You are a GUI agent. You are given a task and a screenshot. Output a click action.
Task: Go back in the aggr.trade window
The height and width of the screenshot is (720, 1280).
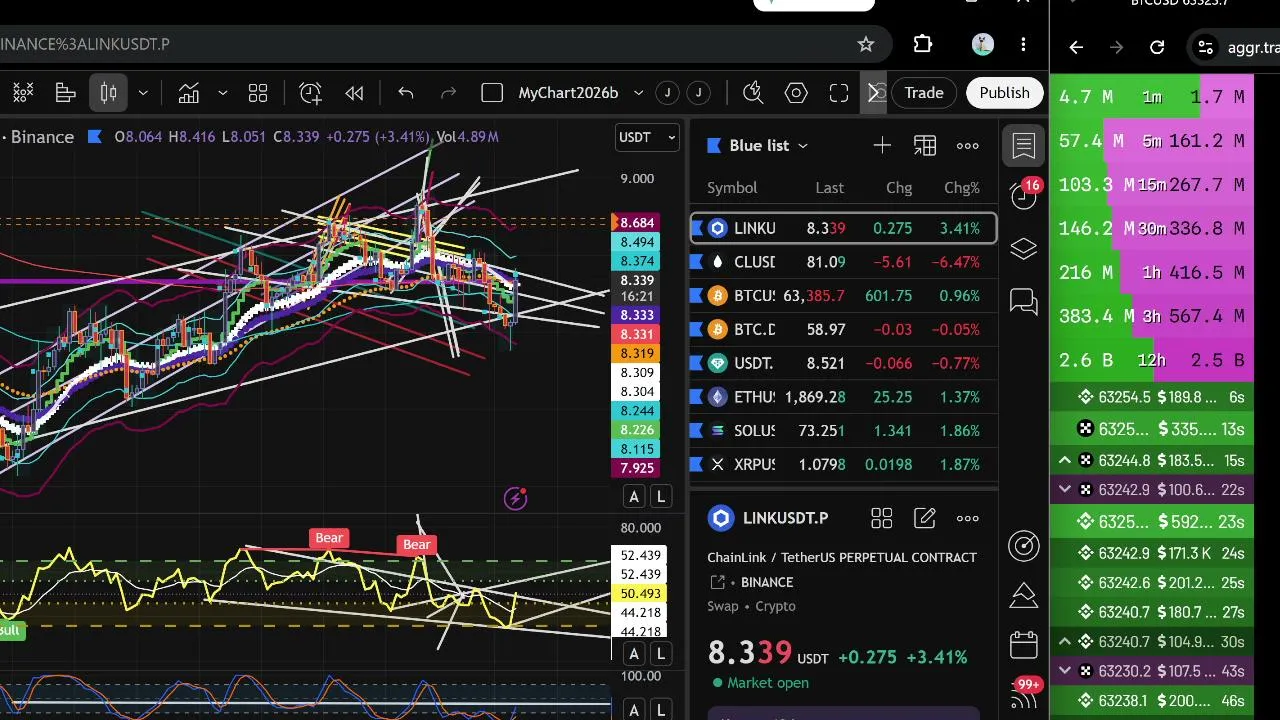[x=1076, y=47]
